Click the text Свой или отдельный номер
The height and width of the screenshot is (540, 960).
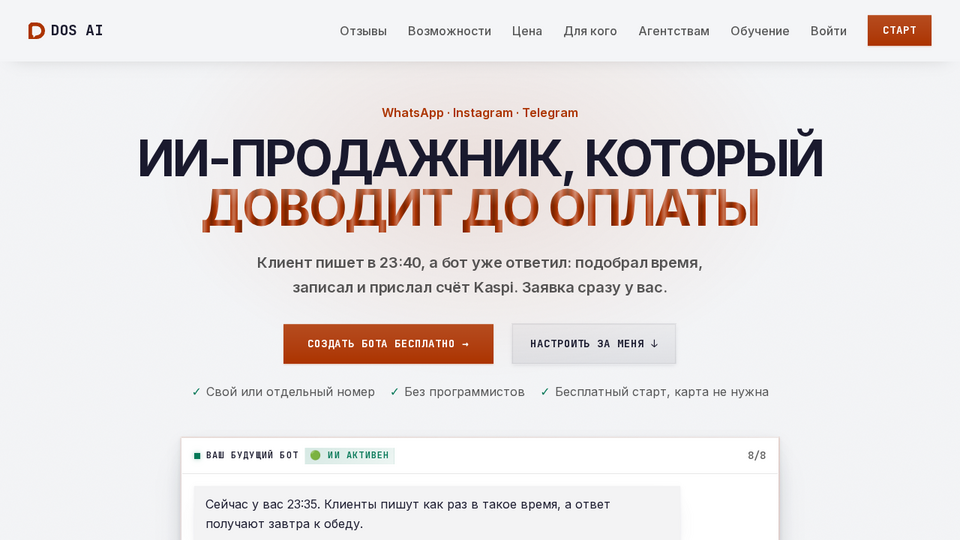point(290,392)
